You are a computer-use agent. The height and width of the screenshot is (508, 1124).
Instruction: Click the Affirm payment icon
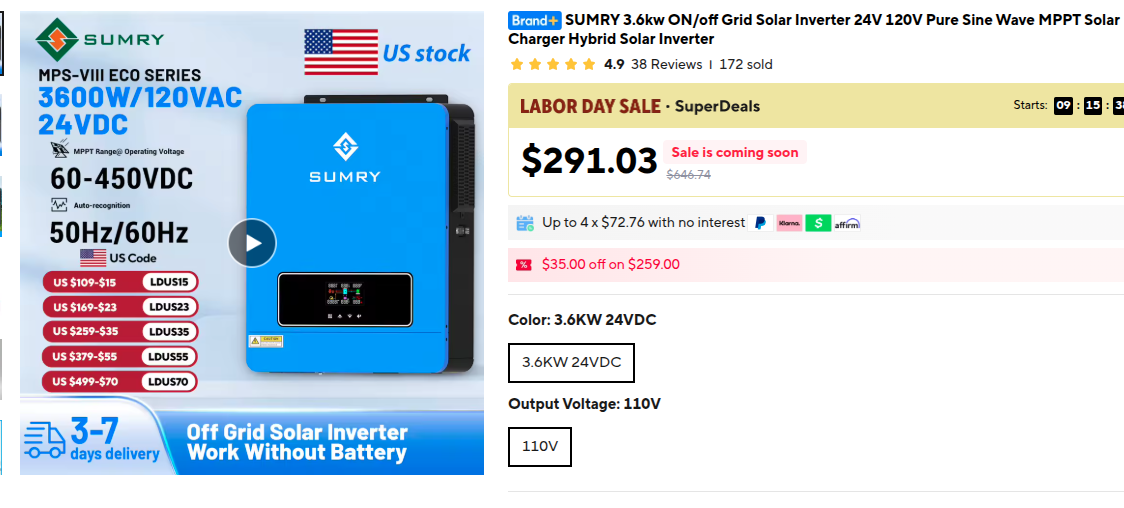click(847, 223)
